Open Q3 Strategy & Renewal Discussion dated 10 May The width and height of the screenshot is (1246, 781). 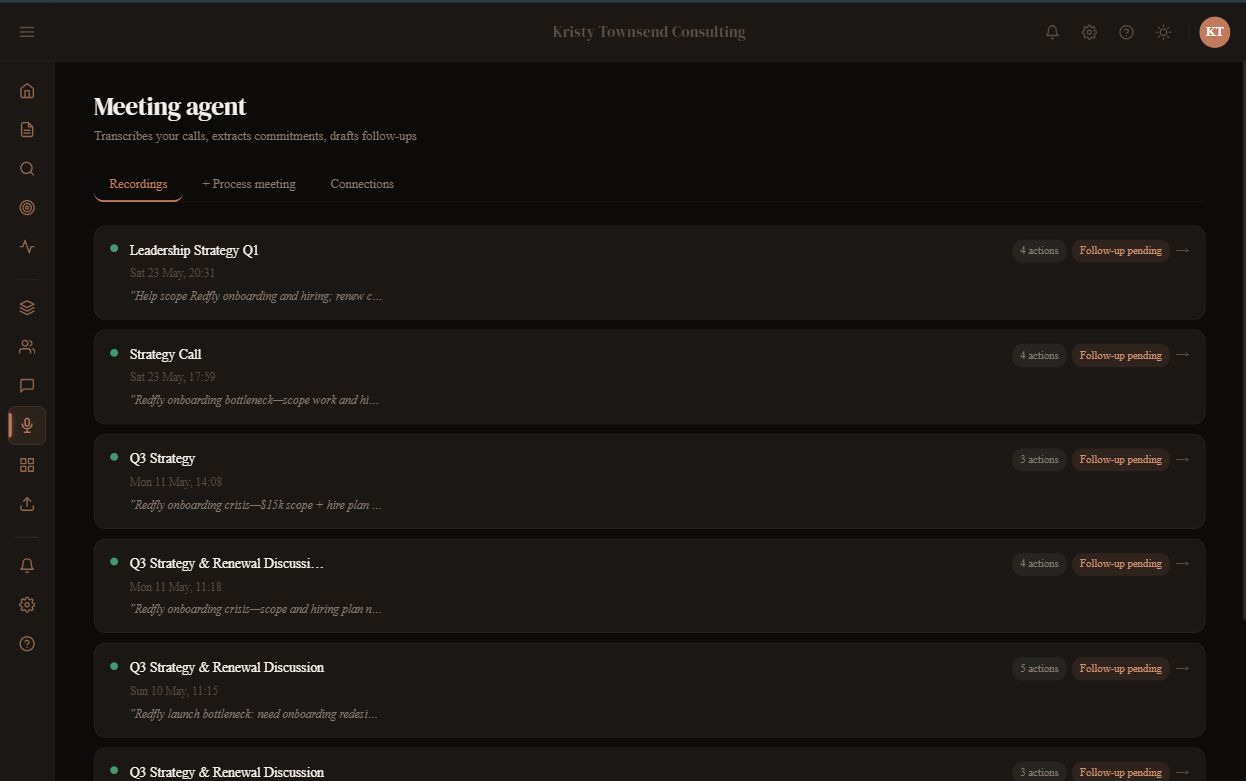(227, 667)
